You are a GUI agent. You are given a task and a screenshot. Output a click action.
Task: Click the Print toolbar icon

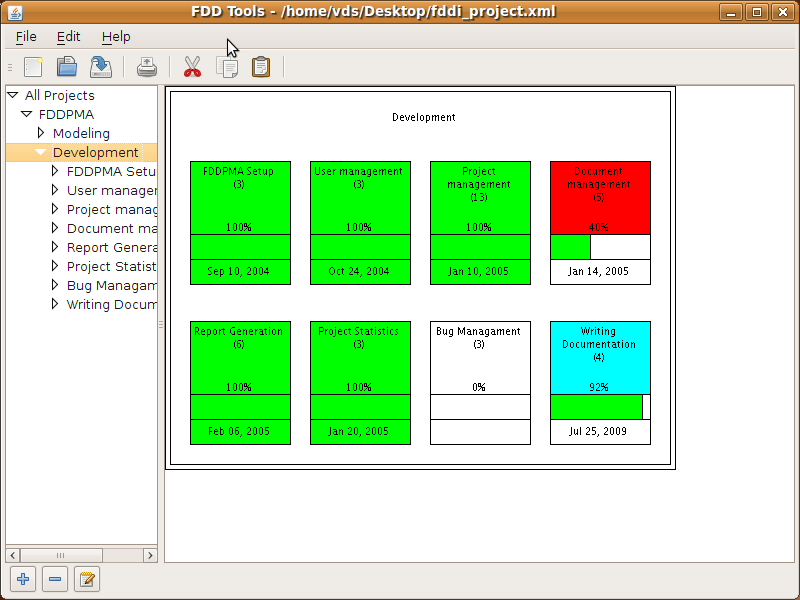147,67
